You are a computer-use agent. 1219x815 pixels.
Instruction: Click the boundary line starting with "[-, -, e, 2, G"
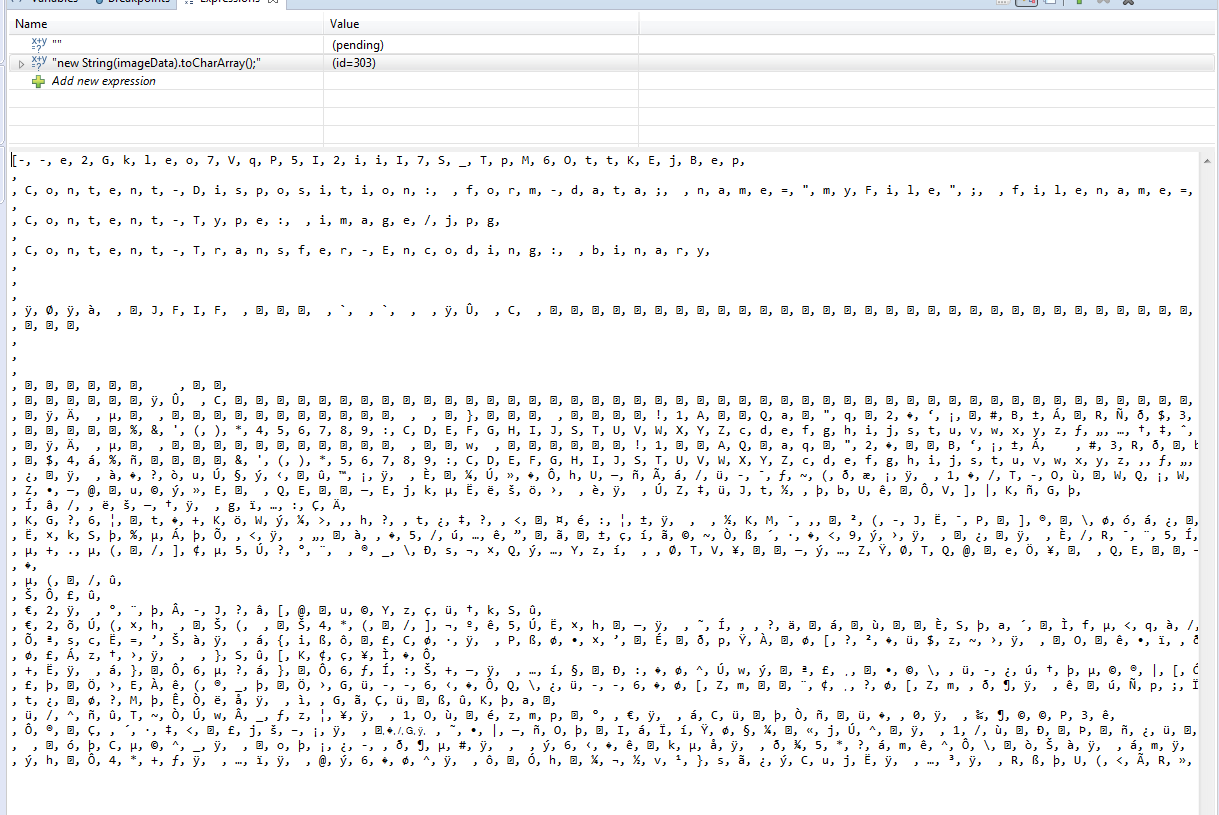pyautogui.click(x=378, y=160)
